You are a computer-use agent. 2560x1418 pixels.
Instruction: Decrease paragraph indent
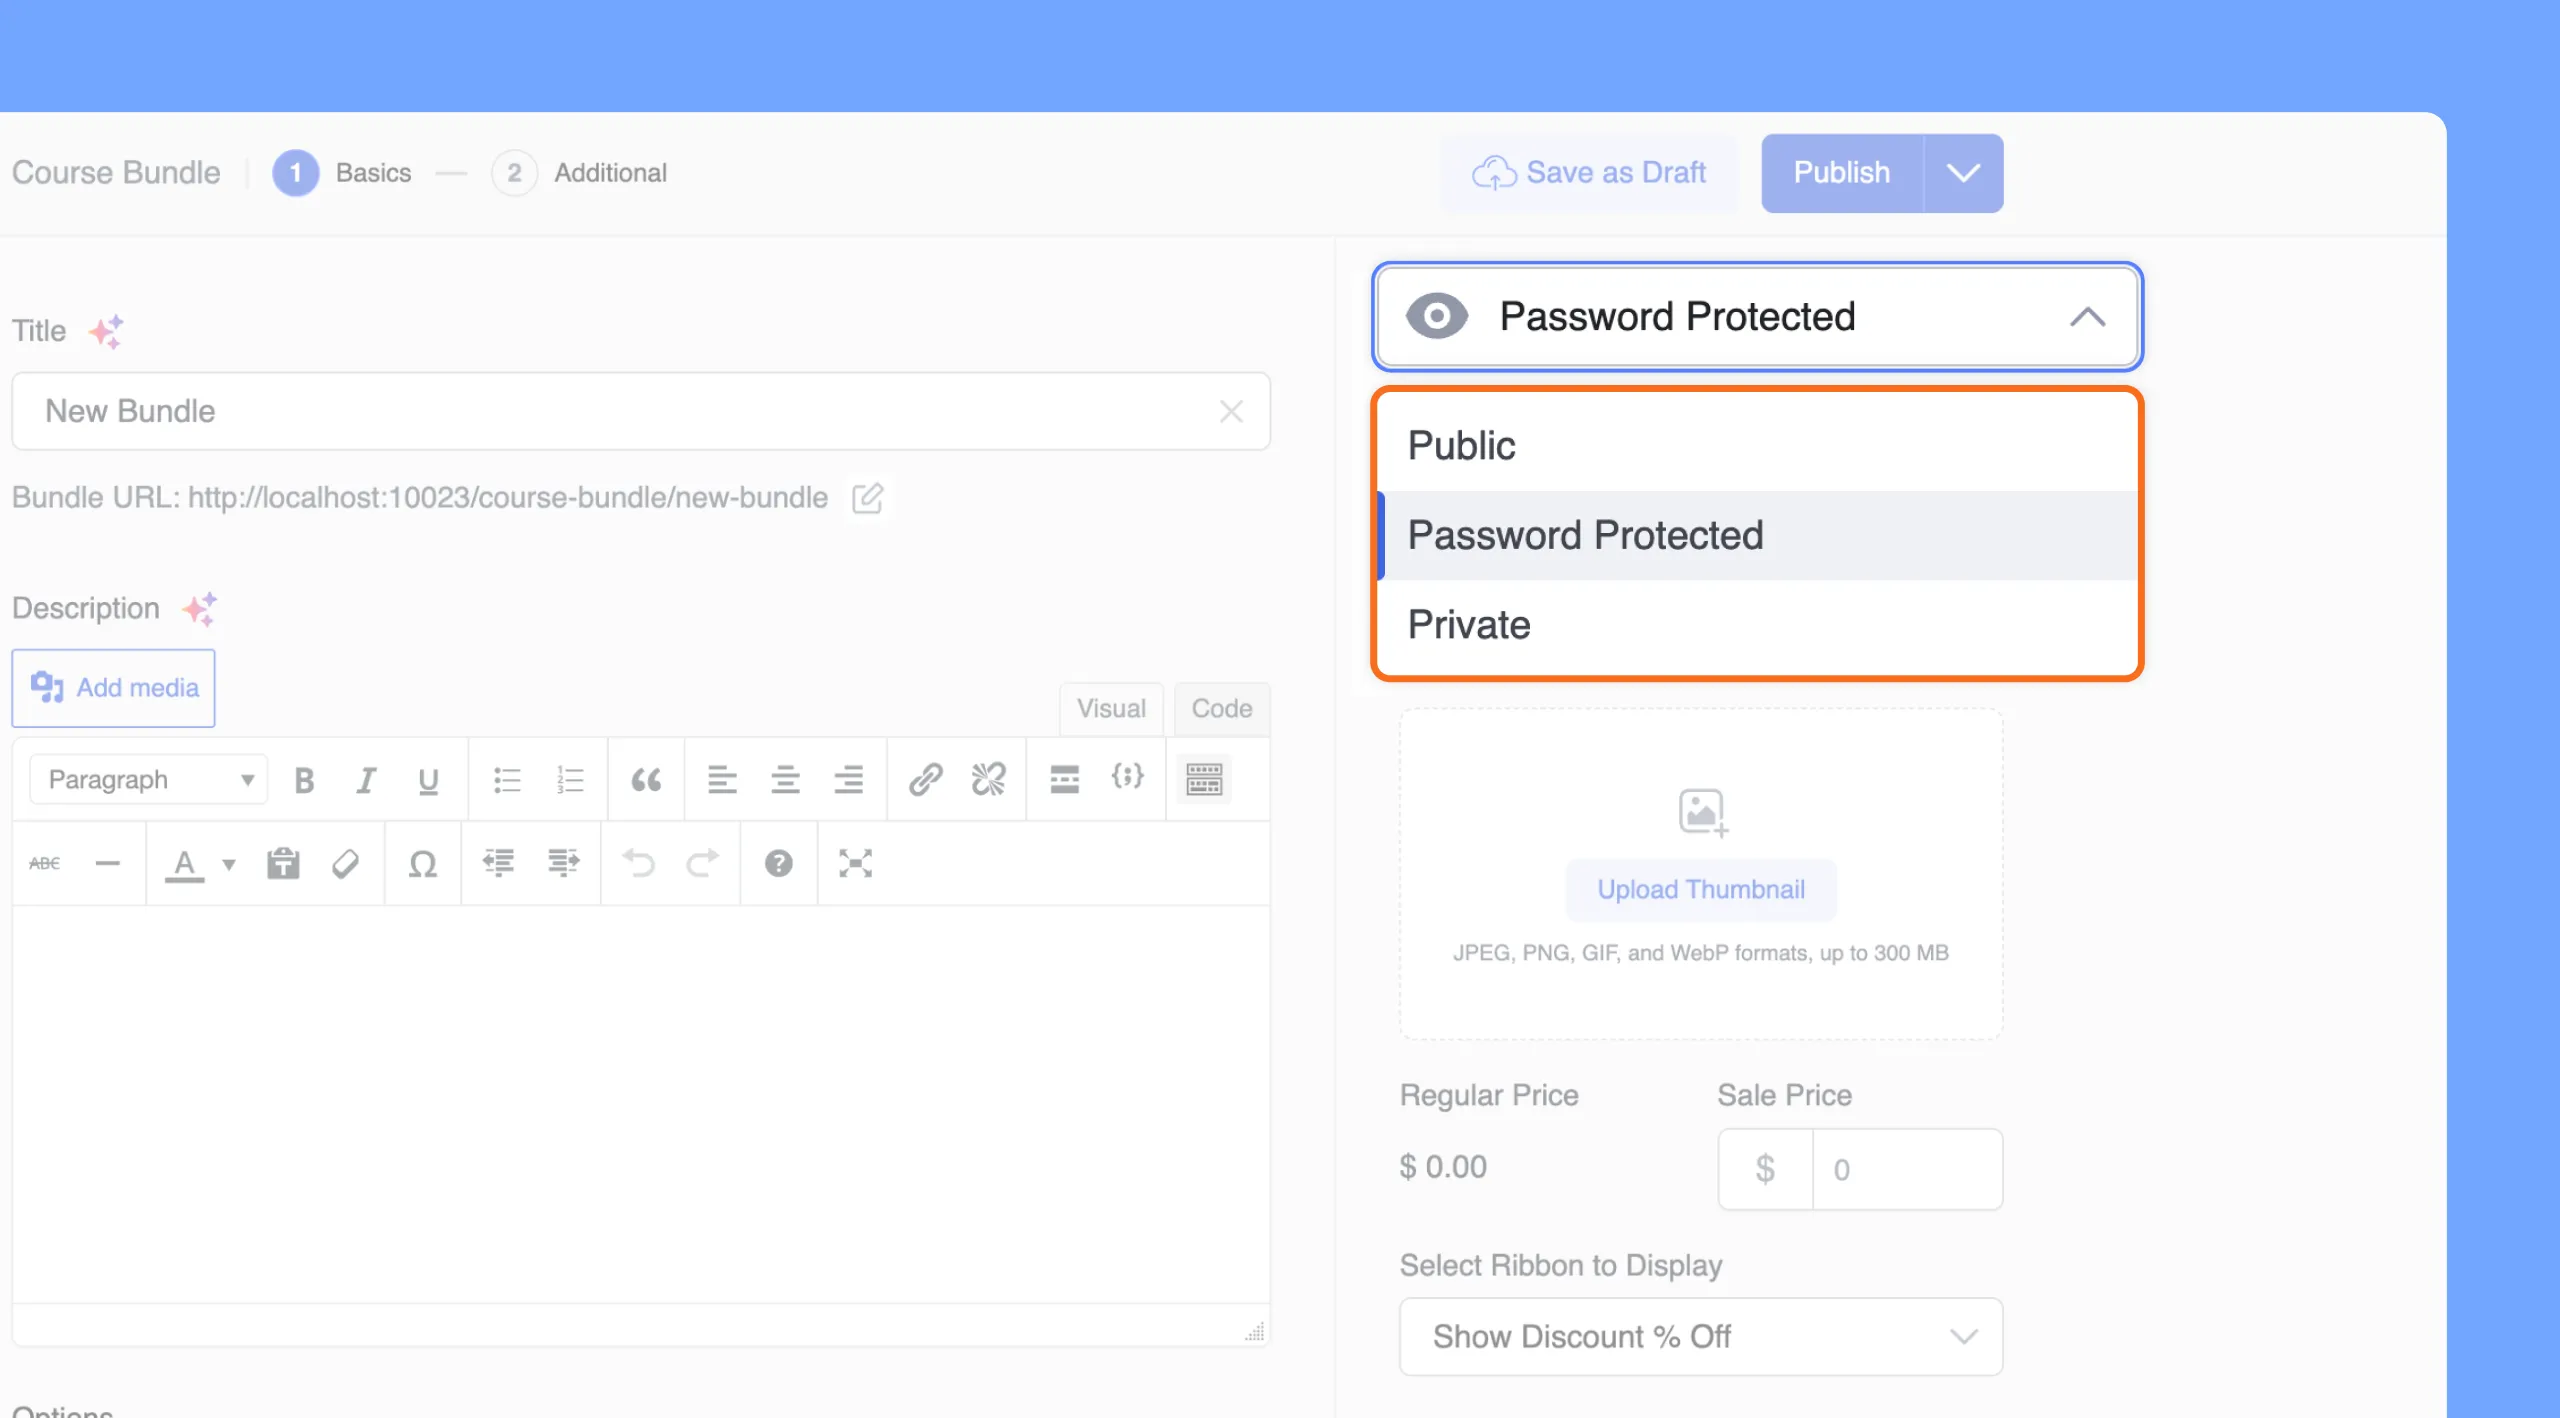499,862
